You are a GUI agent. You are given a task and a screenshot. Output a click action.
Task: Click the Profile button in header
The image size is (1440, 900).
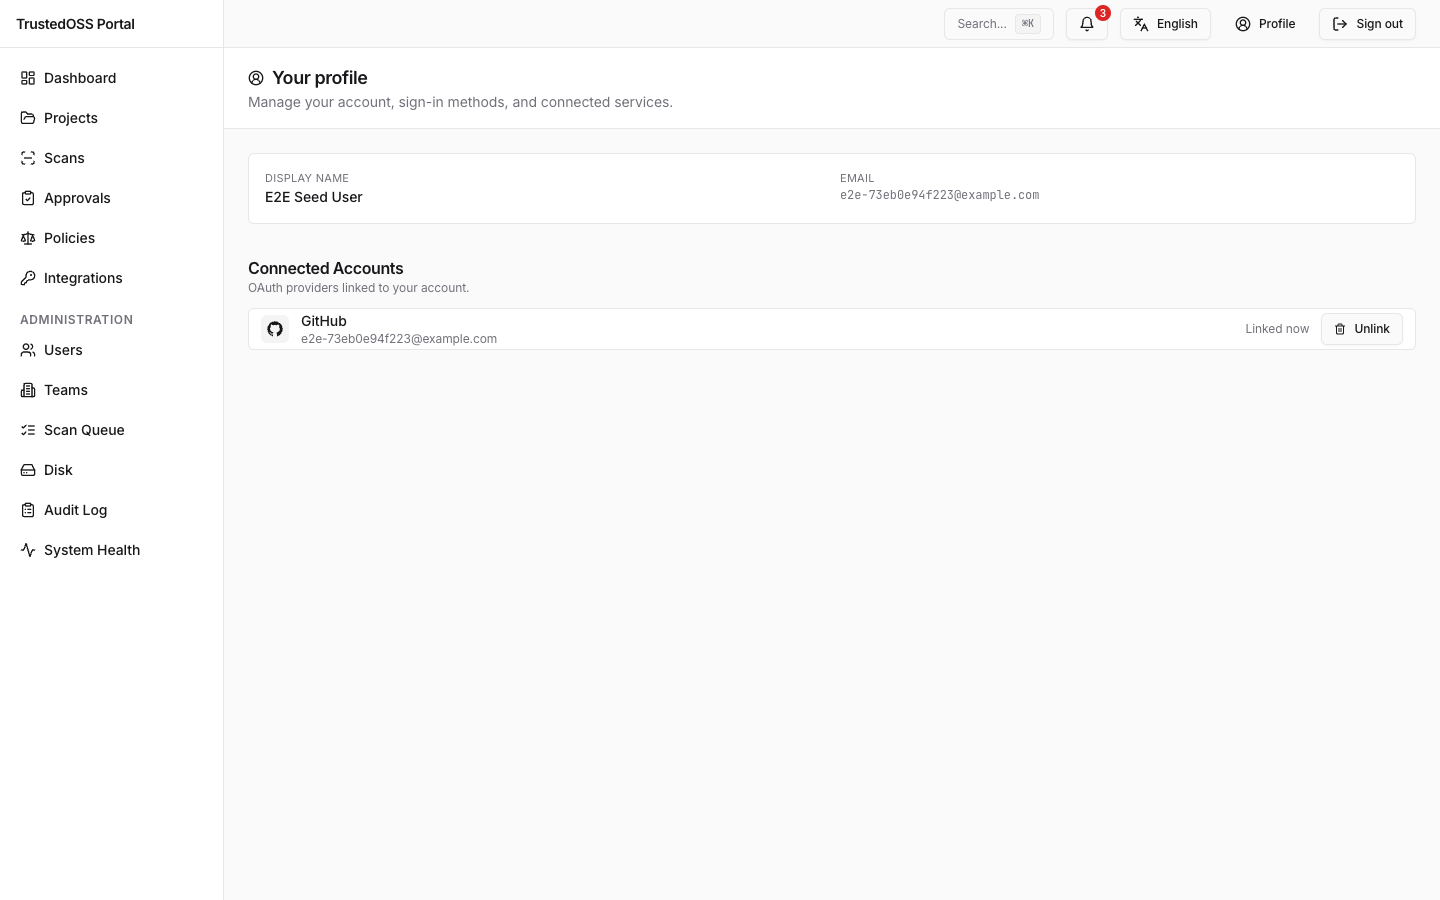(1265, 24)
